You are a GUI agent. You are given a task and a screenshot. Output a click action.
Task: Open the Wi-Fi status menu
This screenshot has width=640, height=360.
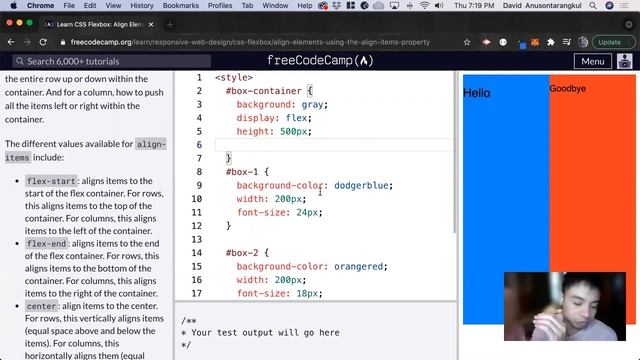coord(424,5)
